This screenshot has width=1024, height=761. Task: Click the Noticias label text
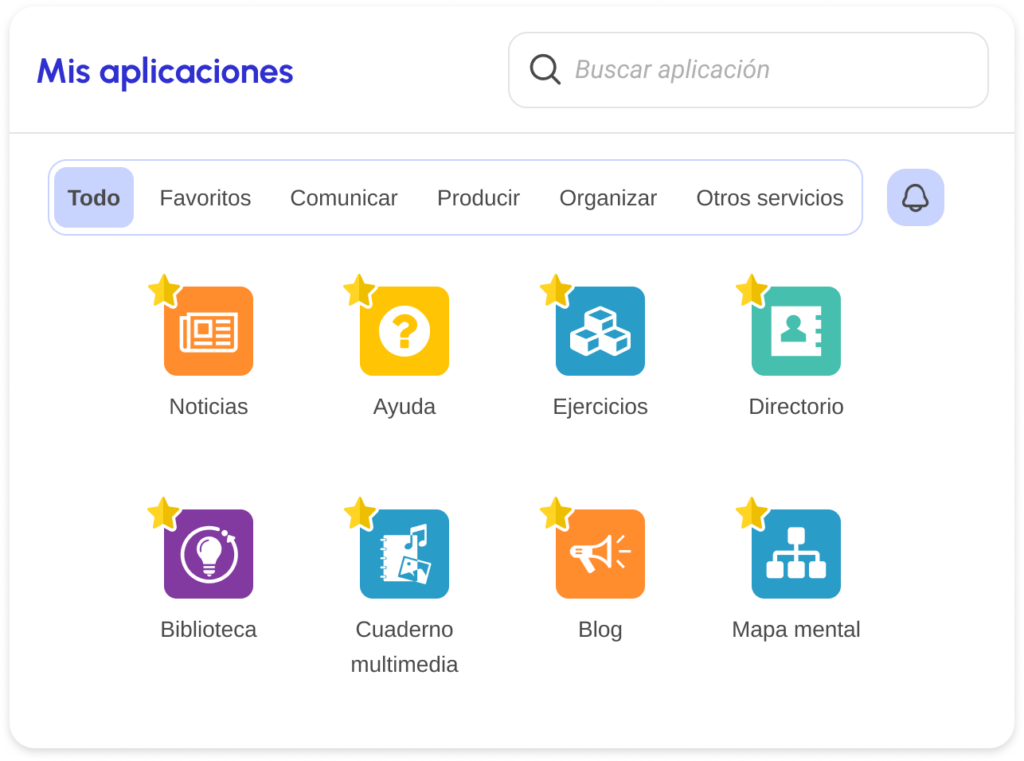point(208,406)
